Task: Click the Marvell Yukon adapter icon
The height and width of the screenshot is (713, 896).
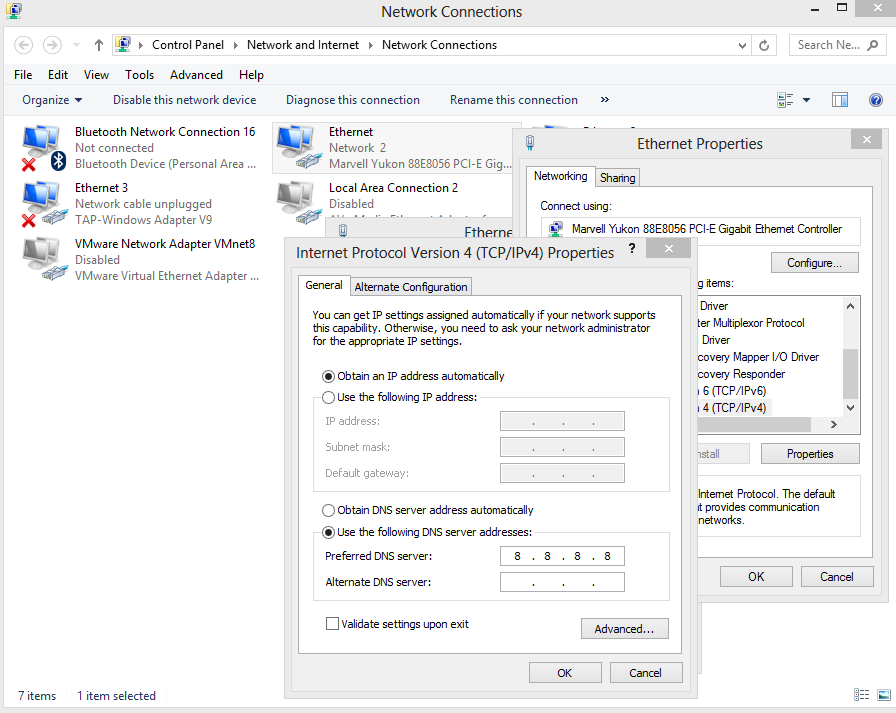Action: click(x=555, y=229)
